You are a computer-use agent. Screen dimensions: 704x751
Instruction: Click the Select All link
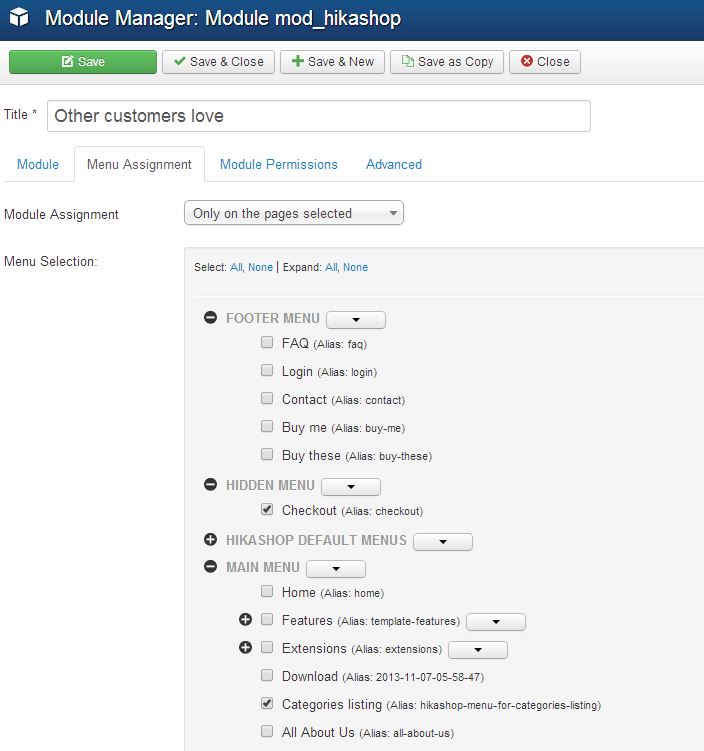coord(236,267)
